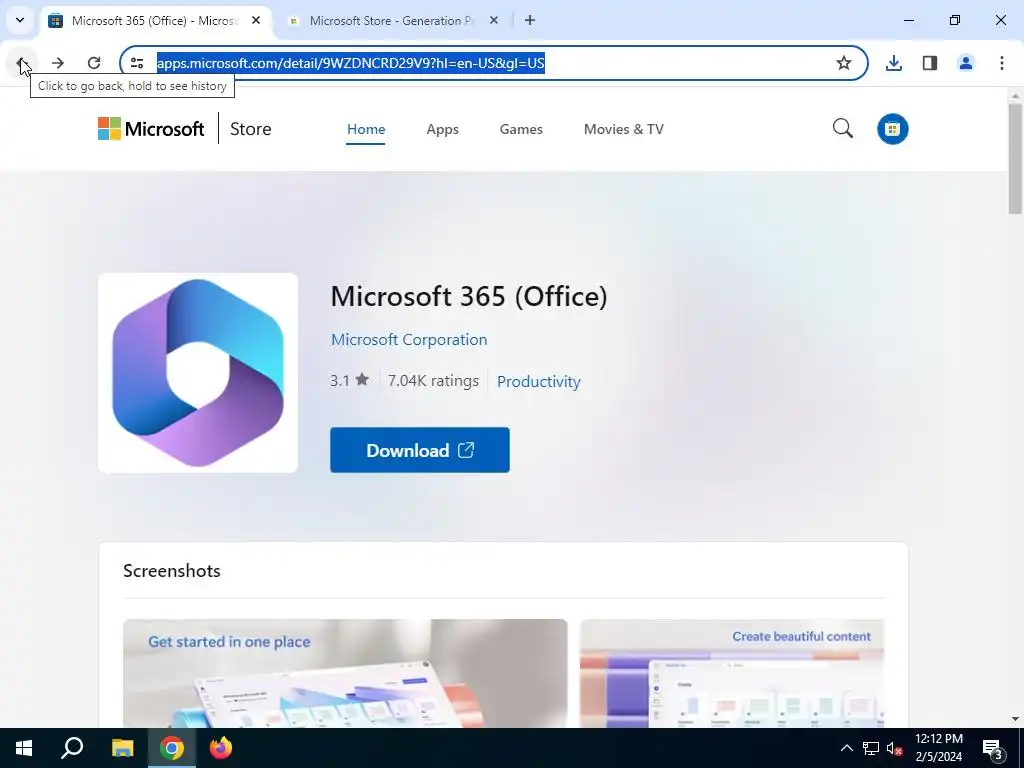
Task: Select the Home navigation item
Action: tap(366, 129)
